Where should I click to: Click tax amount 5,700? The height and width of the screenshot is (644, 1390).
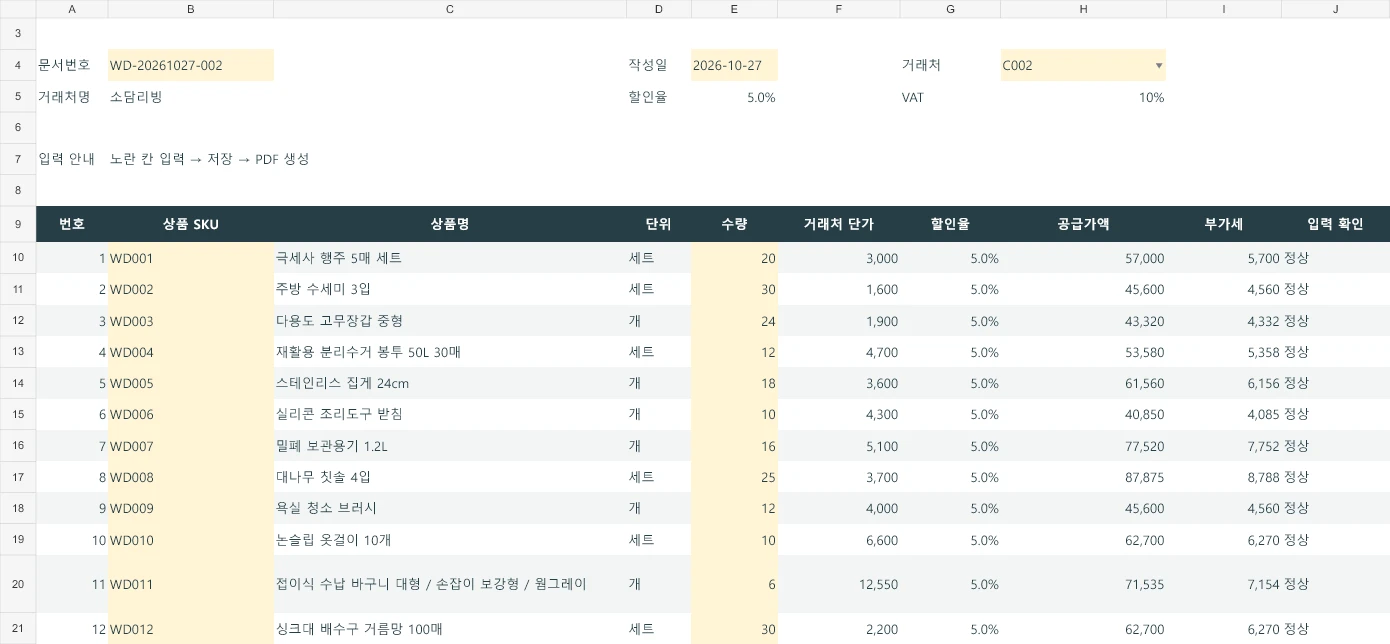[1263, 258]
